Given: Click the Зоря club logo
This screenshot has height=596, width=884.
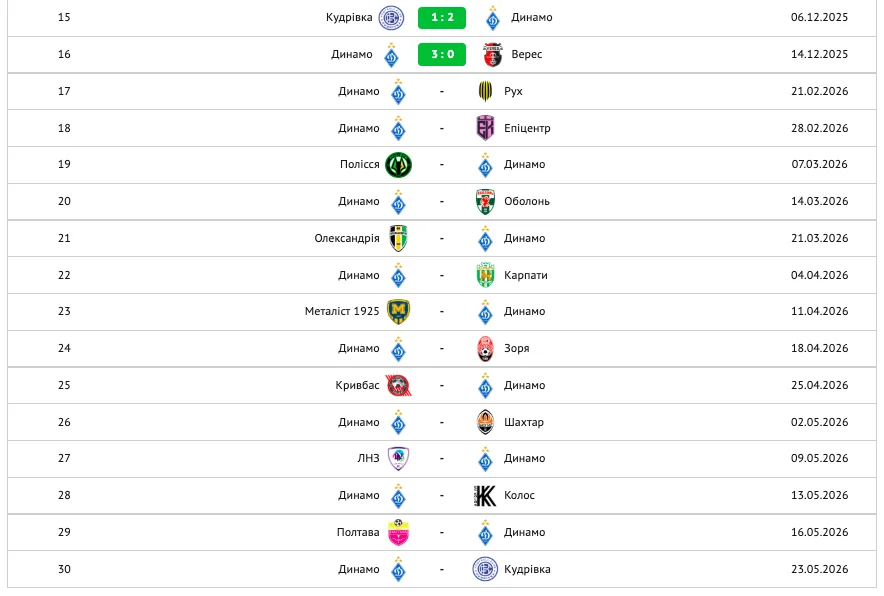Looking at the screenshot, I should (485, 349).
